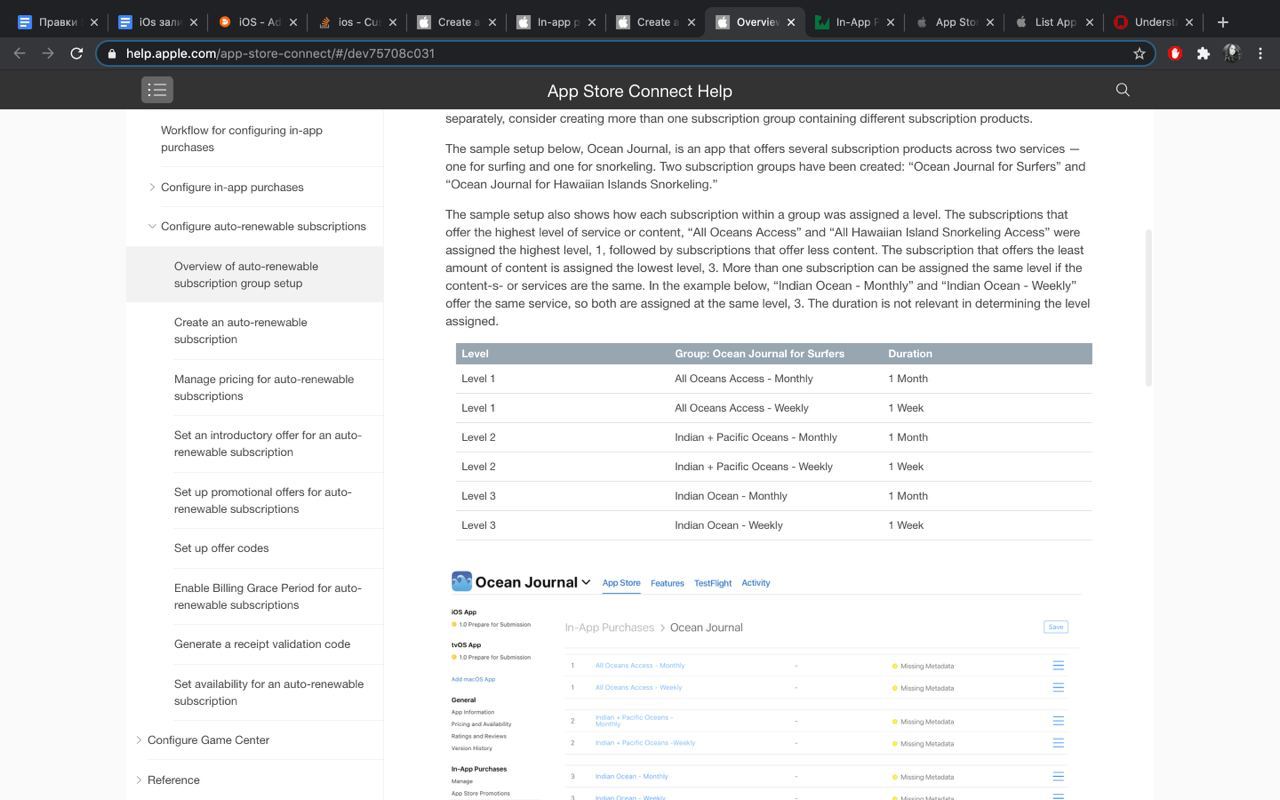The image size is (1280, 800).
Task: Bookmark this page with the star icon
Action: [x=1139, y=53]
